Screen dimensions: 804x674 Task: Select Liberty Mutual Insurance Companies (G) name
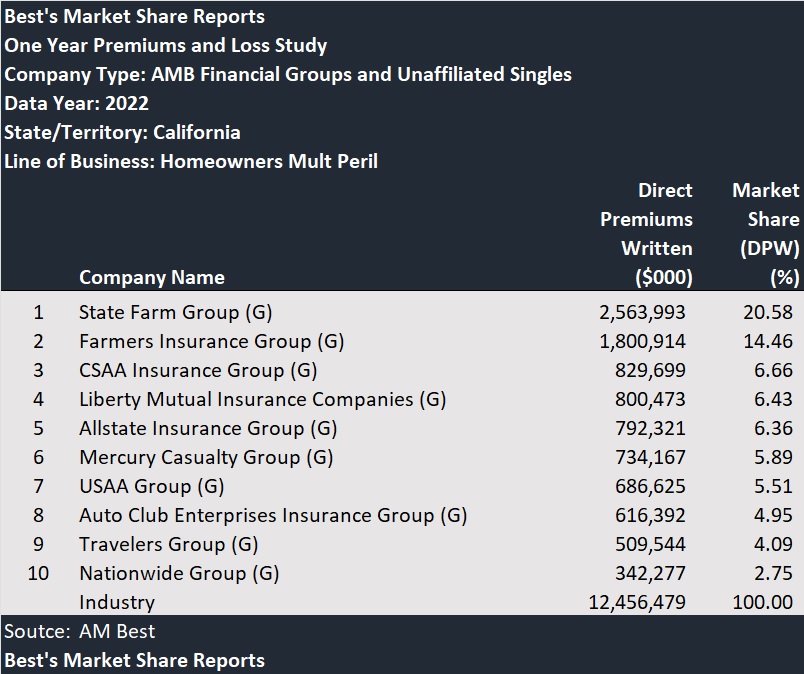262,399
